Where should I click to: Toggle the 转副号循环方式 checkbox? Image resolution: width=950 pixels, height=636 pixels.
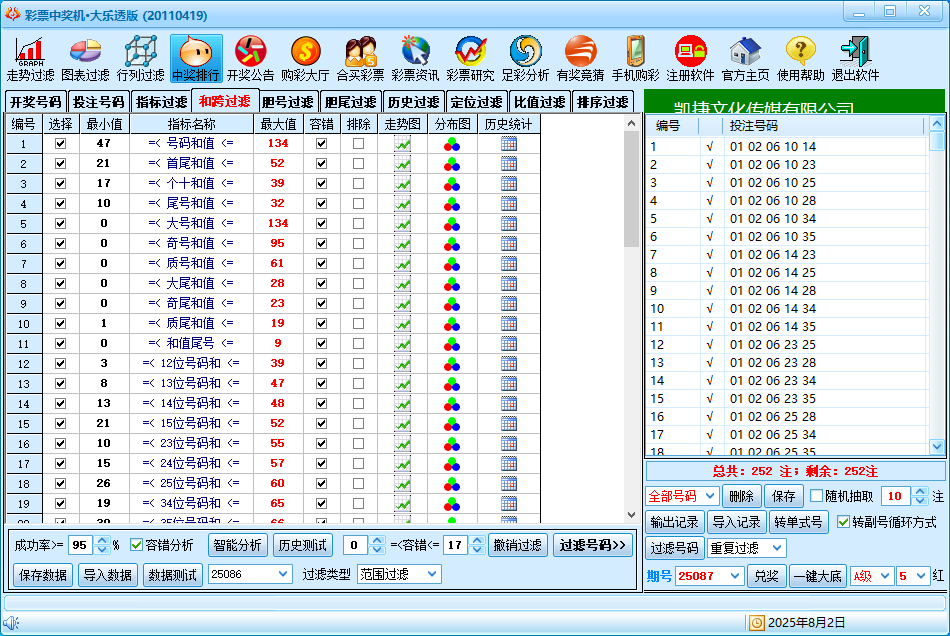(x=843, y=522)
